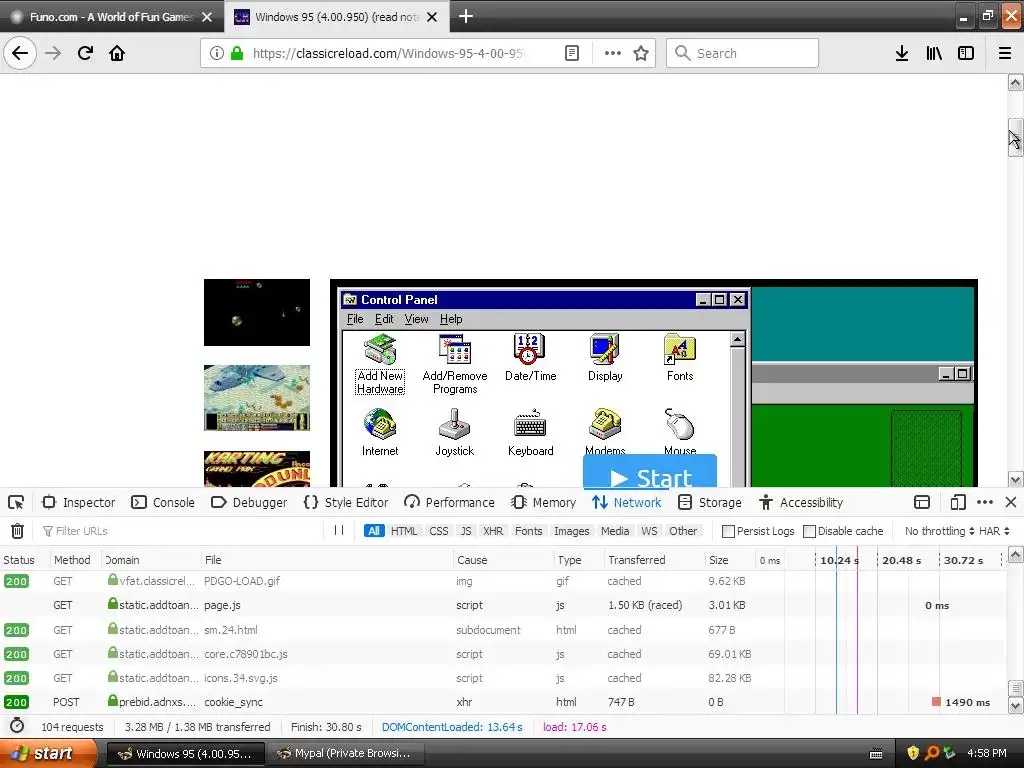The image size is (1024, 768).
Task: Open the Library icon in toolbar
Action: point(934,53)
